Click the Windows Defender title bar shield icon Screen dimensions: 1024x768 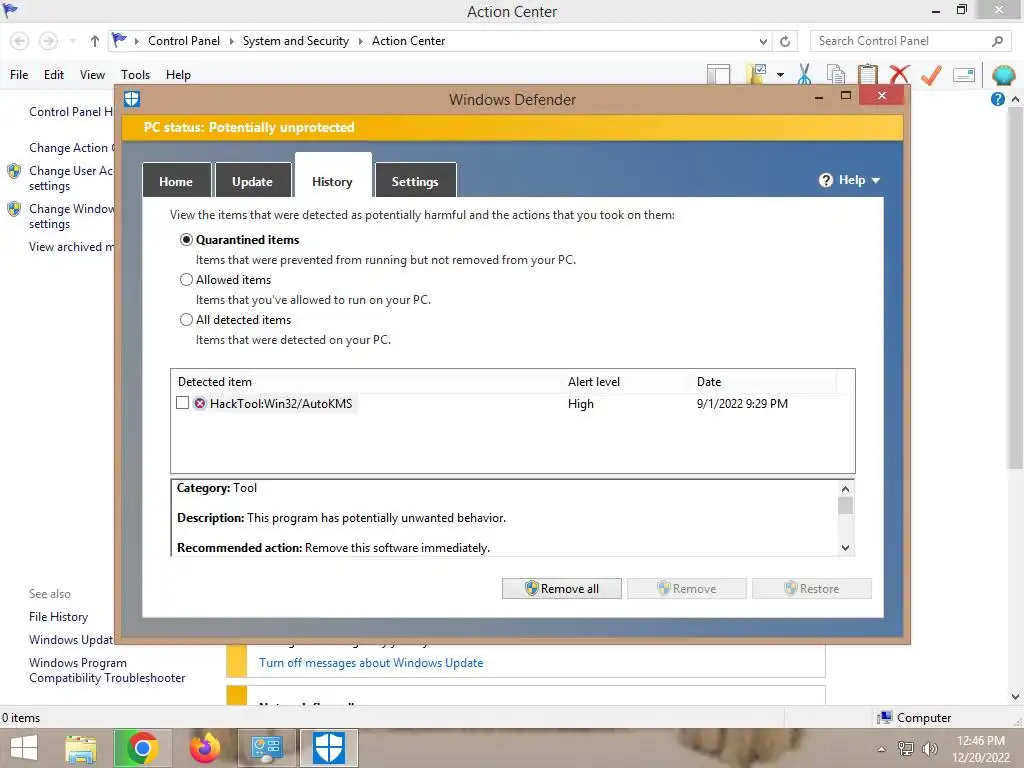click(132, 99)
